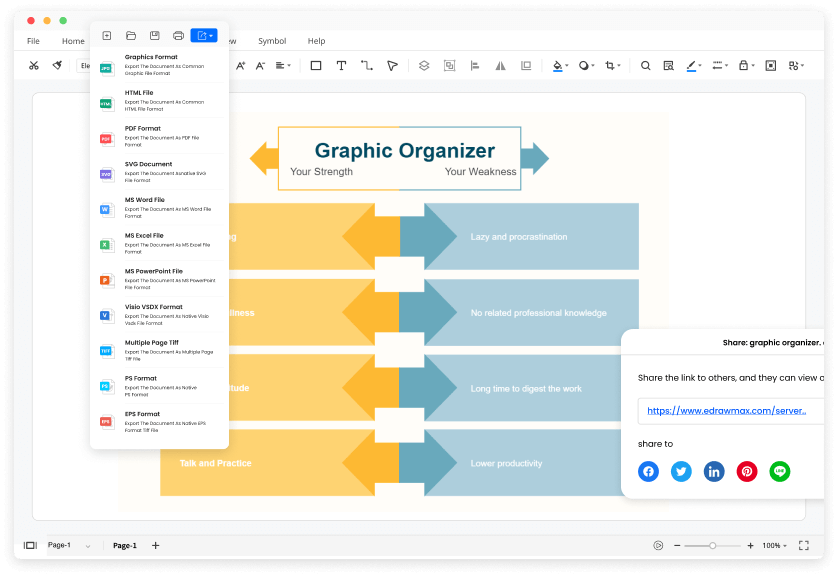Share the diagram to Facebook
Viewport: 838px width, 576px height.
pyautogui.click(x=648, y=471)
